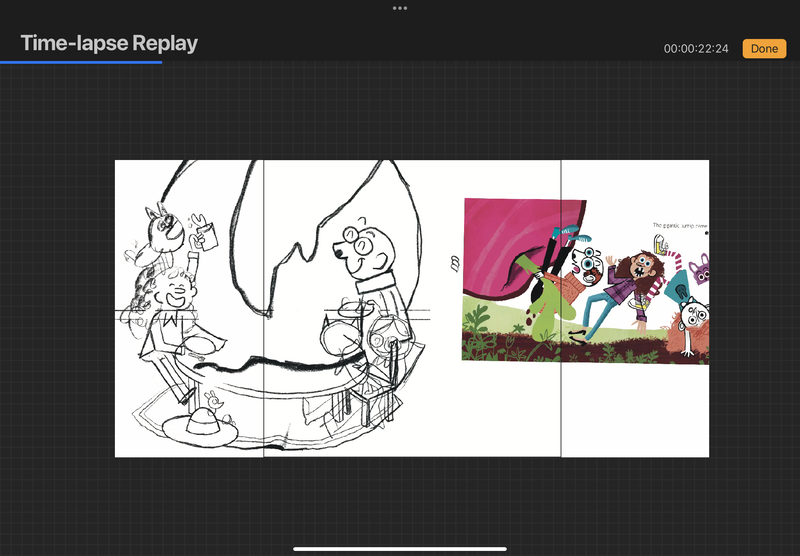Tap the Time-lapse Replay title
The image size is (800, 556).
point(109,43)
